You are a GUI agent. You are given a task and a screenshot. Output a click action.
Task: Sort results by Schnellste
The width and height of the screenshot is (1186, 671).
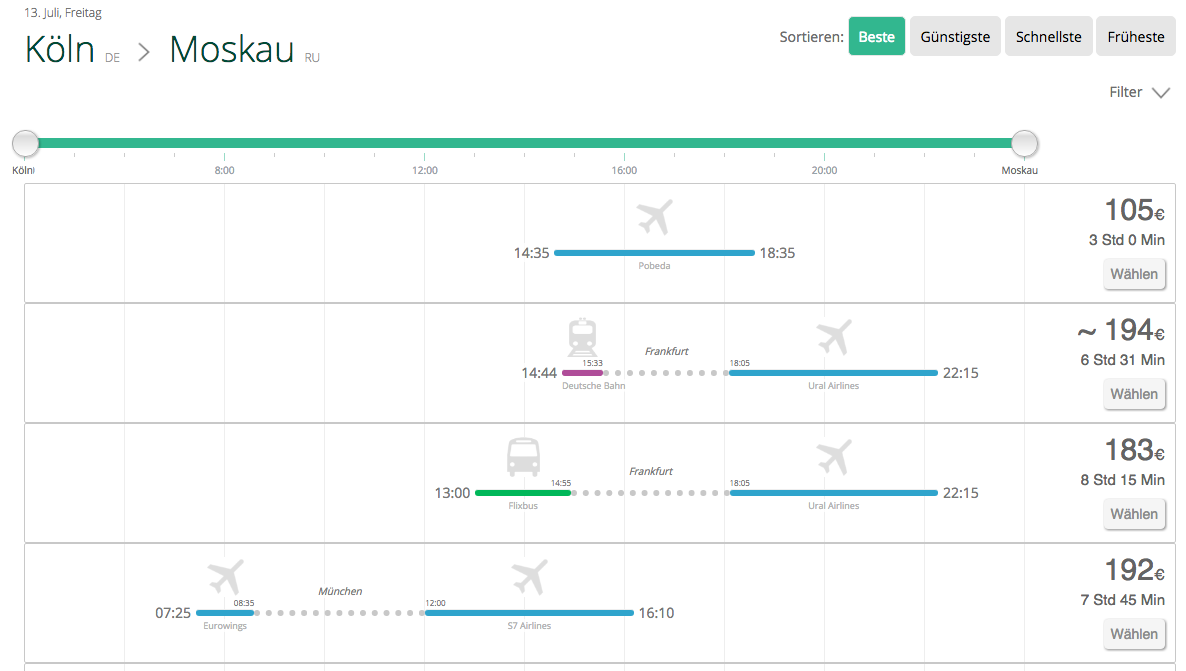(1048, 36)
